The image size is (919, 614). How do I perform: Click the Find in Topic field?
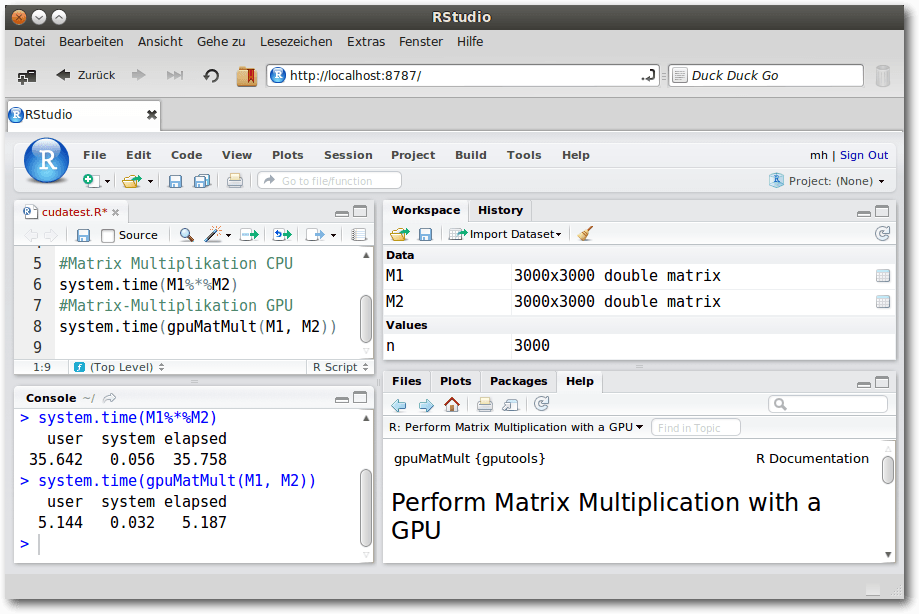(696, 428)
